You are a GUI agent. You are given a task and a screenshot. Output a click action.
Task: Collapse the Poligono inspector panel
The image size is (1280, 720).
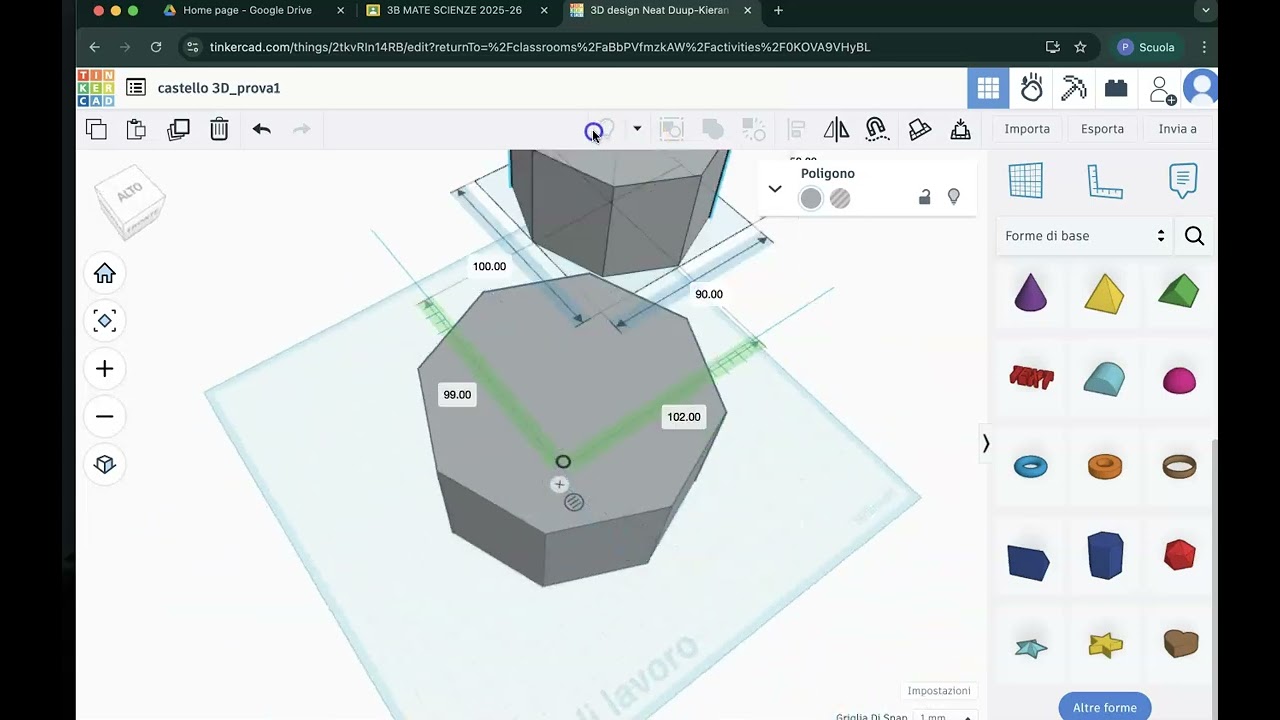click(775, 188)
